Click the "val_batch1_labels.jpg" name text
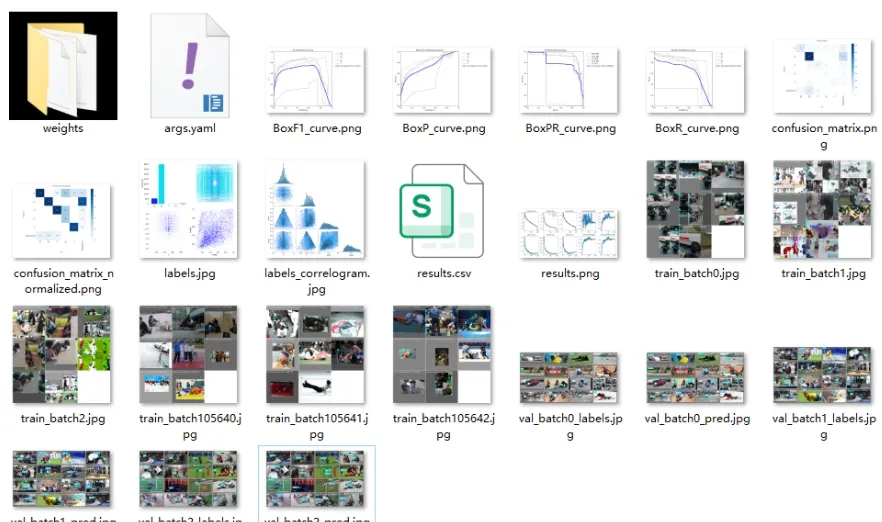This screenshot has height=522, width=882. pos(824,426)
